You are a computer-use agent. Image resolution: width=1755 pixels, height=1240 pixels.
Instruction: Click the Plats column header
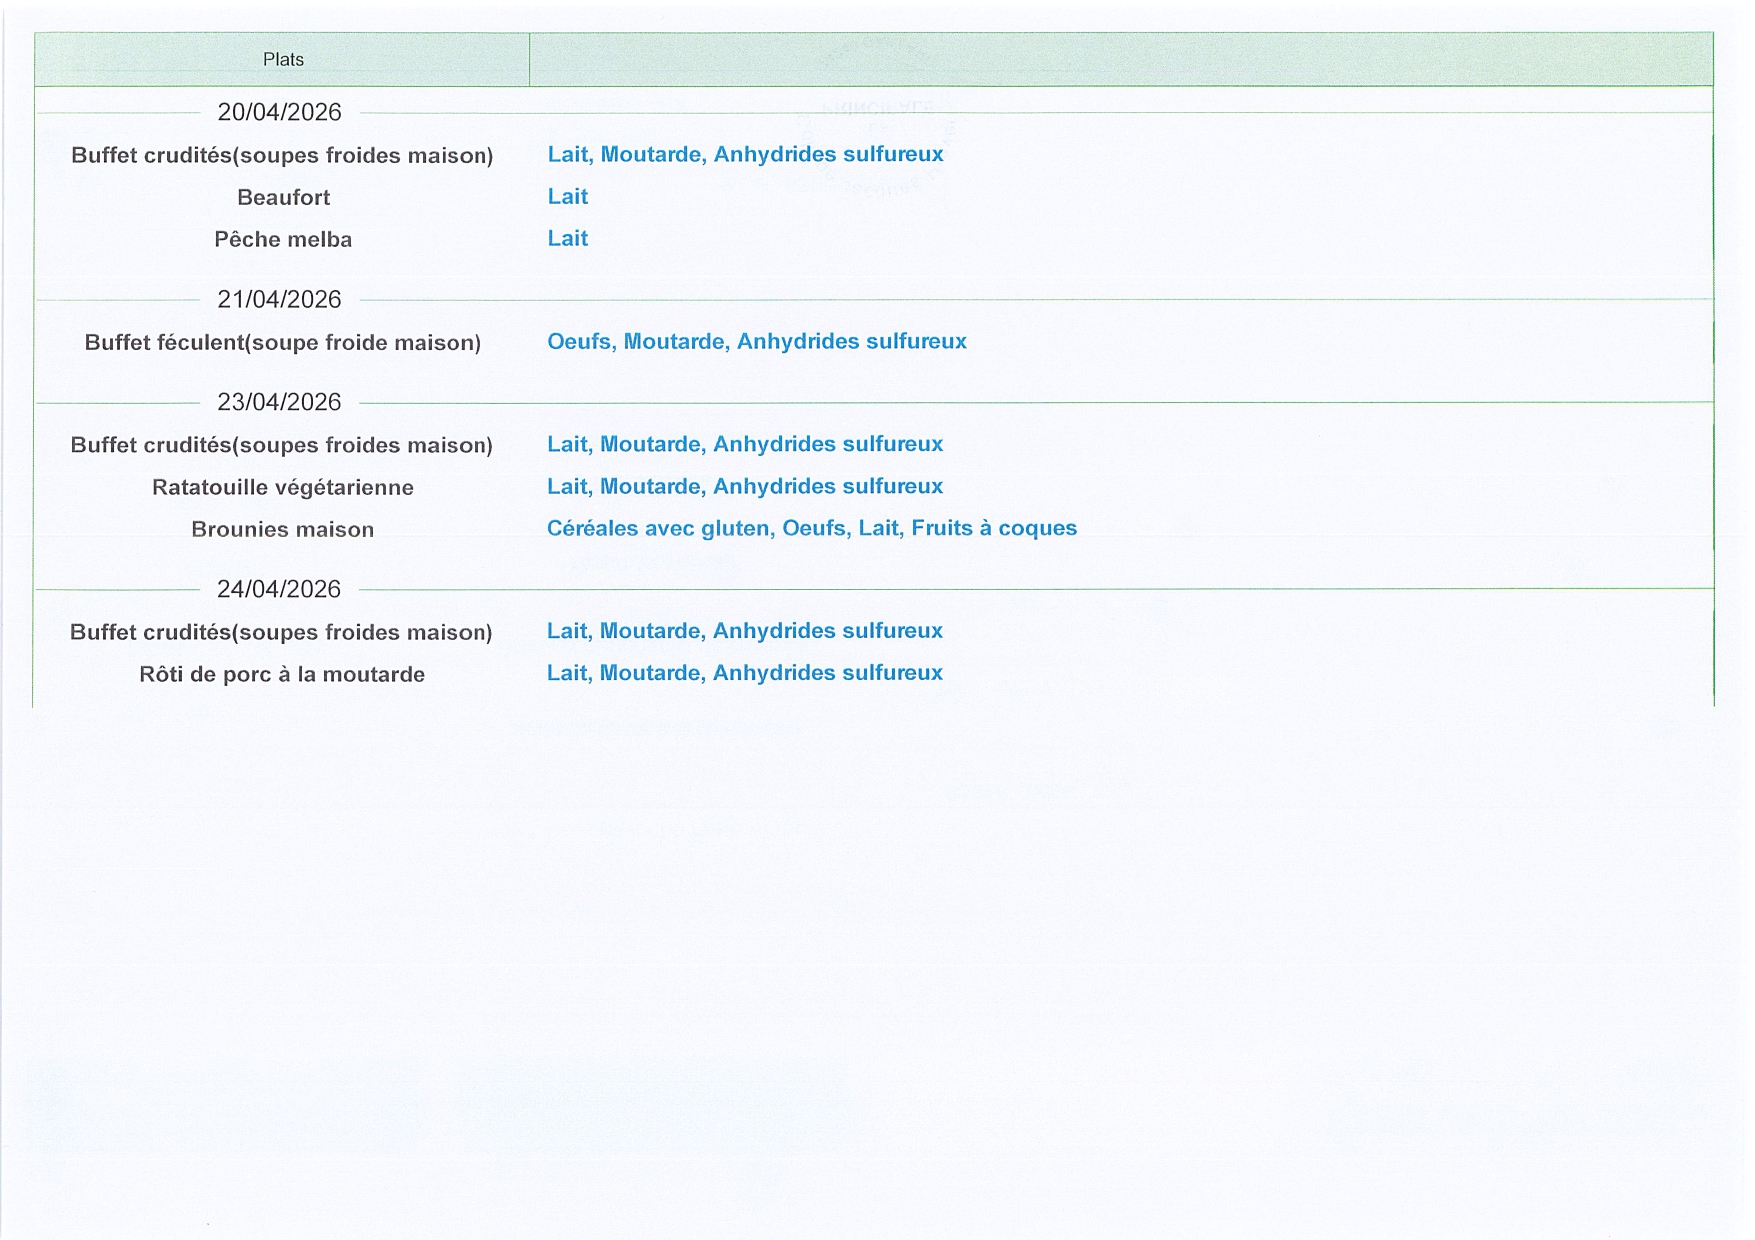tap(283, 60)
